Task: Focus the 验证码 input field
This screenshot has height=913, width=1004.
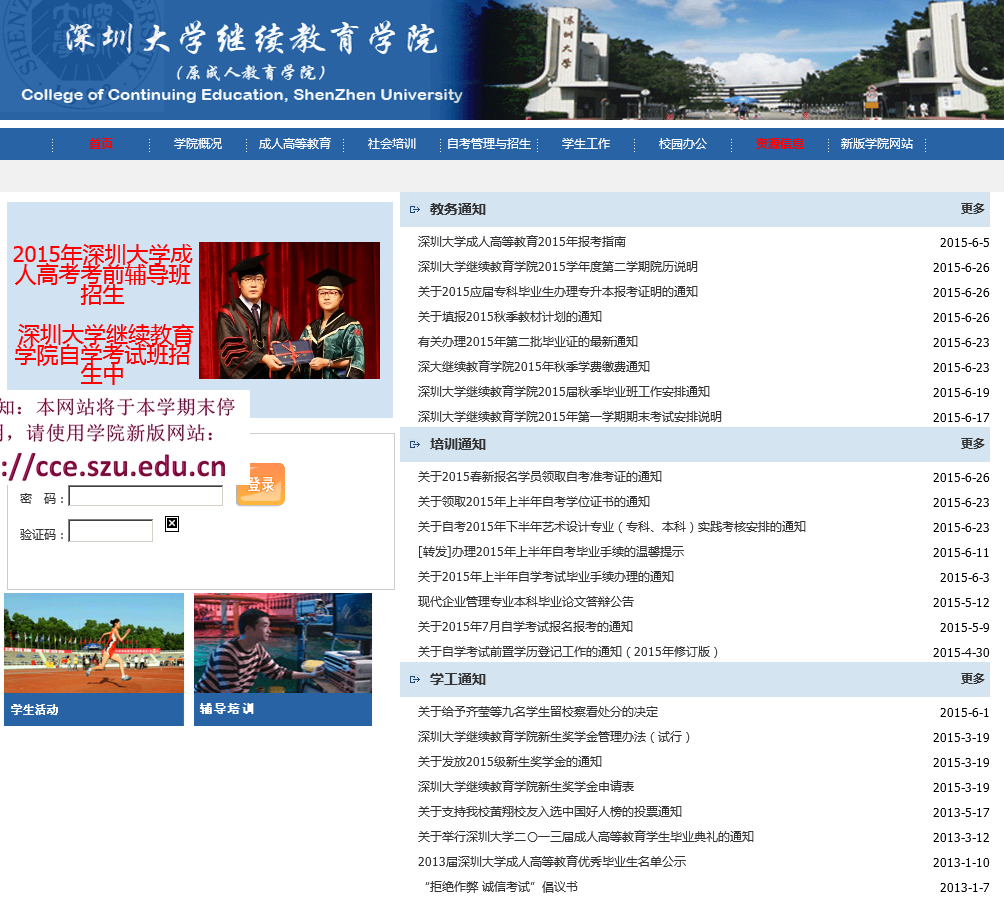Action: pyautogui.click(x=111, y=531)
